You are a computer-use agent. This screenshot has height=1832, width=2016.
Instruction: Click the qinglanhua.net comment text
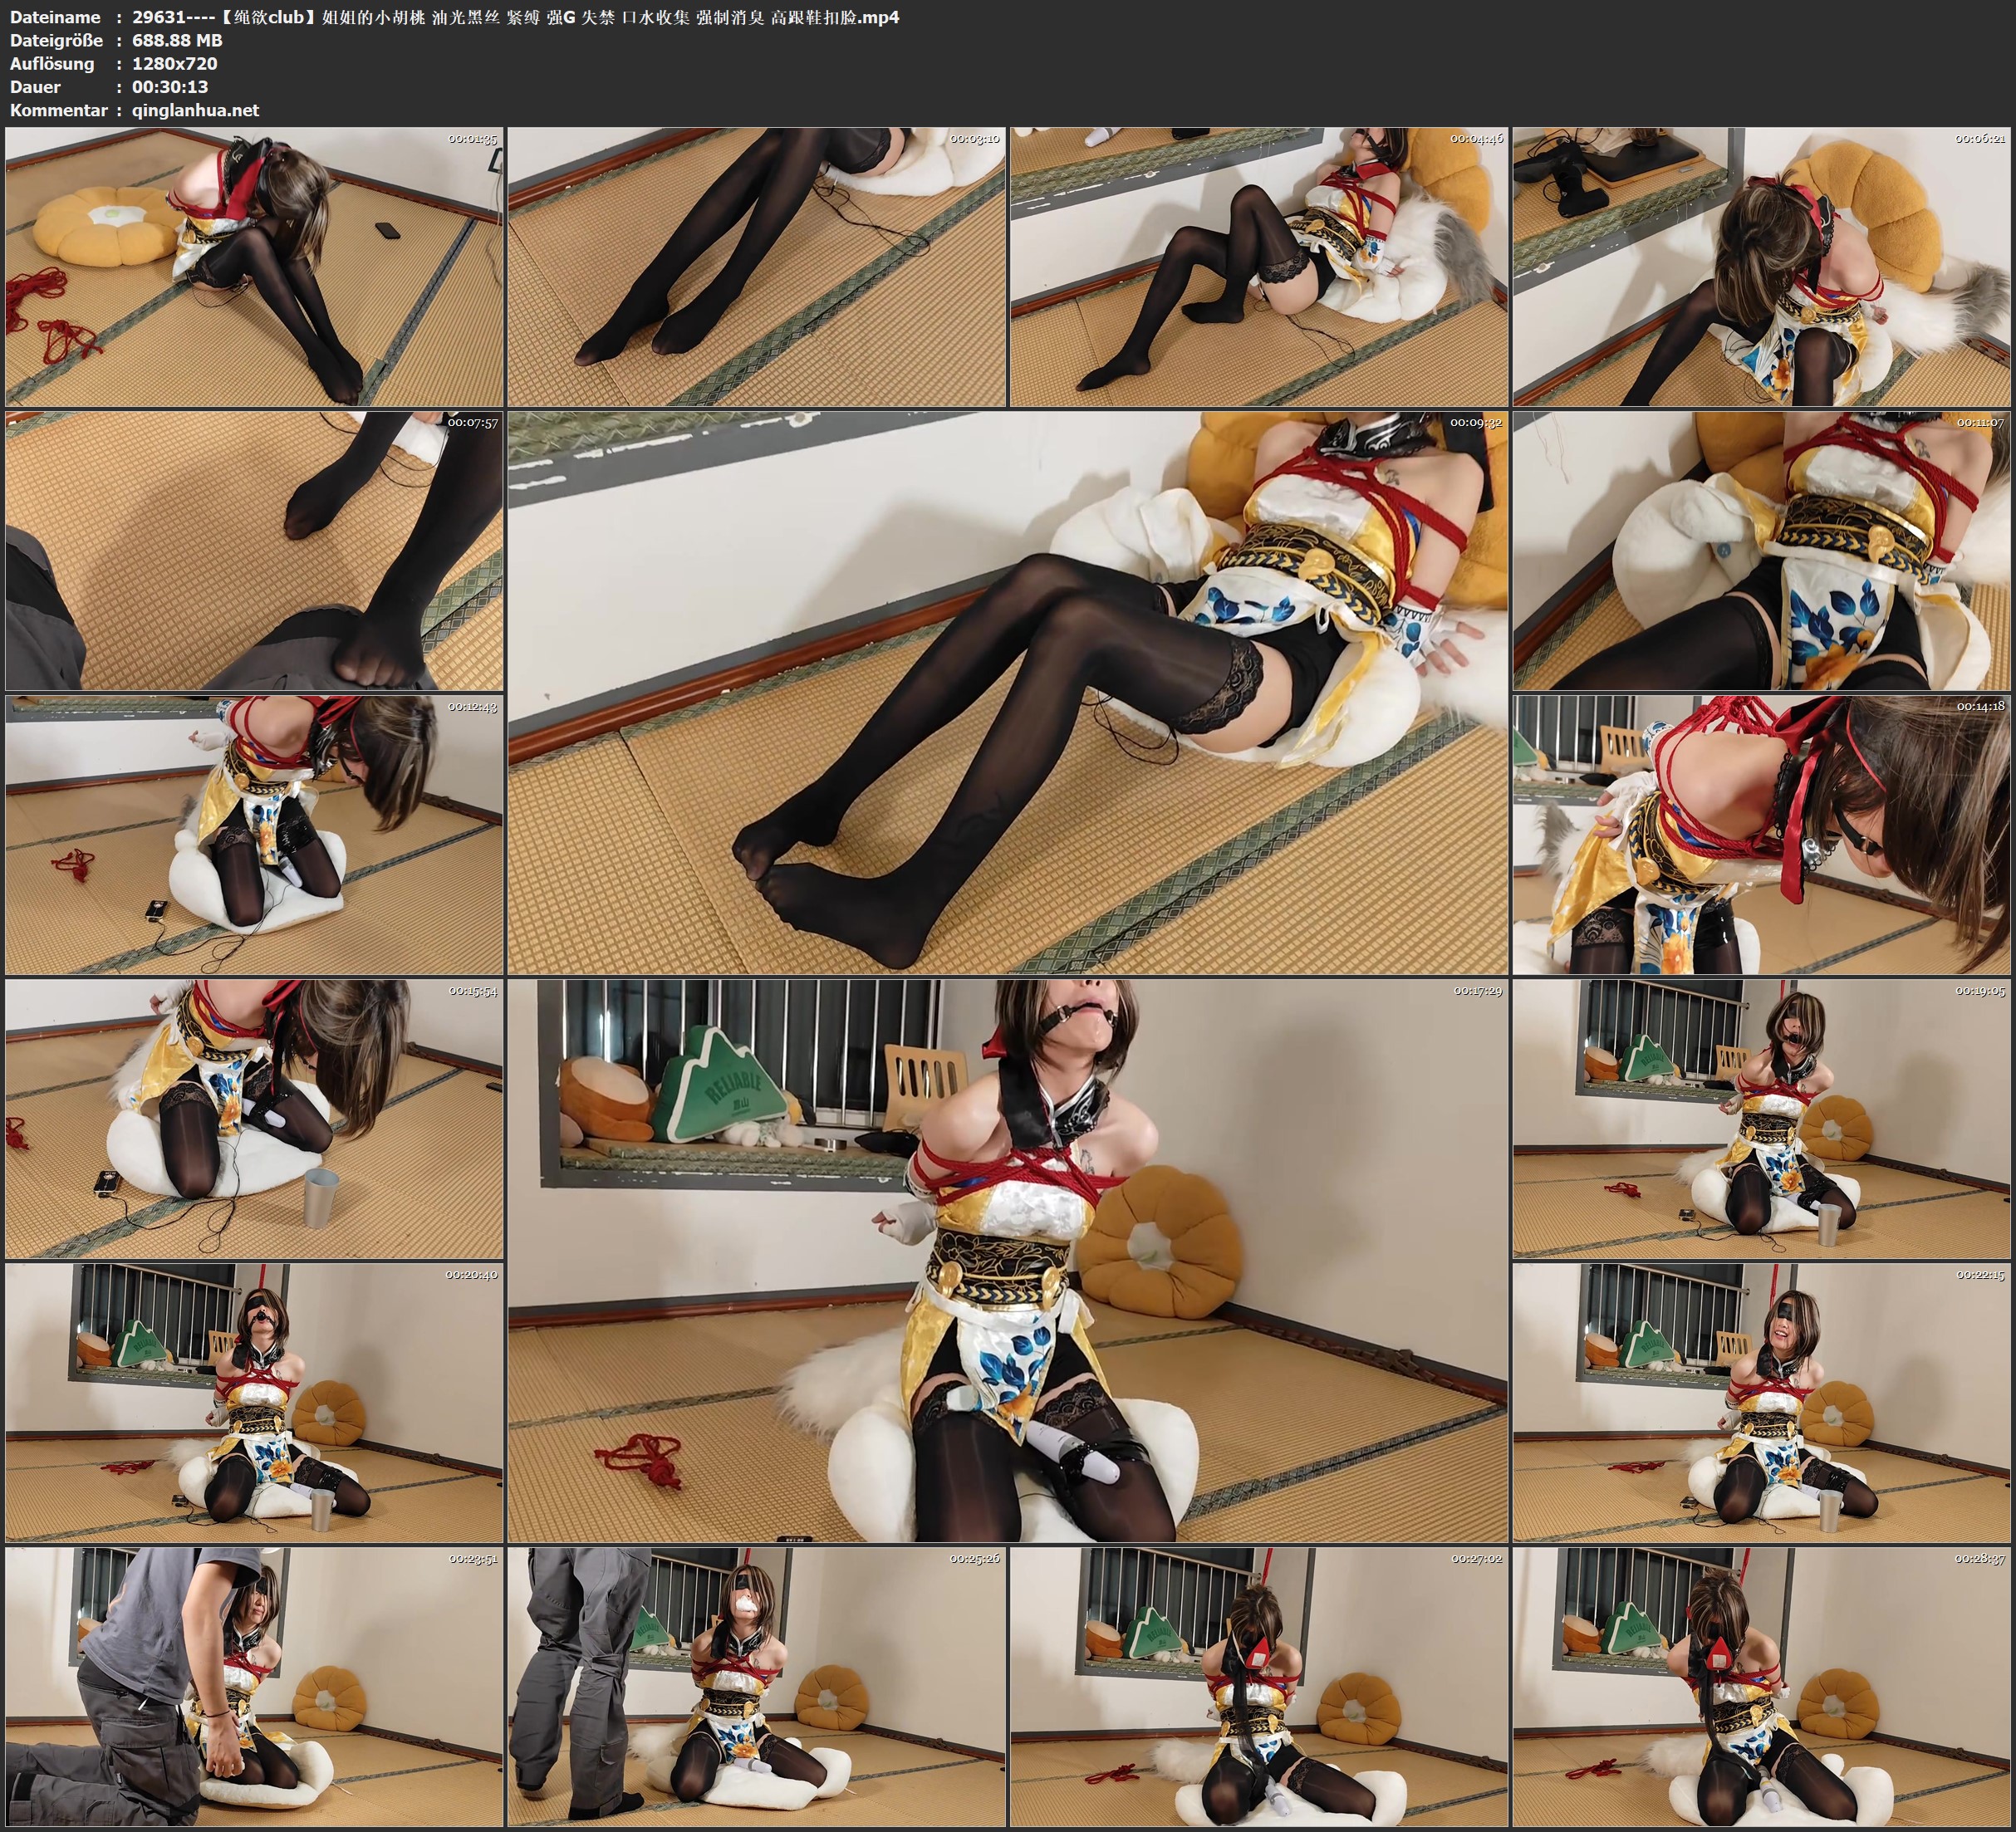(195, 110)
